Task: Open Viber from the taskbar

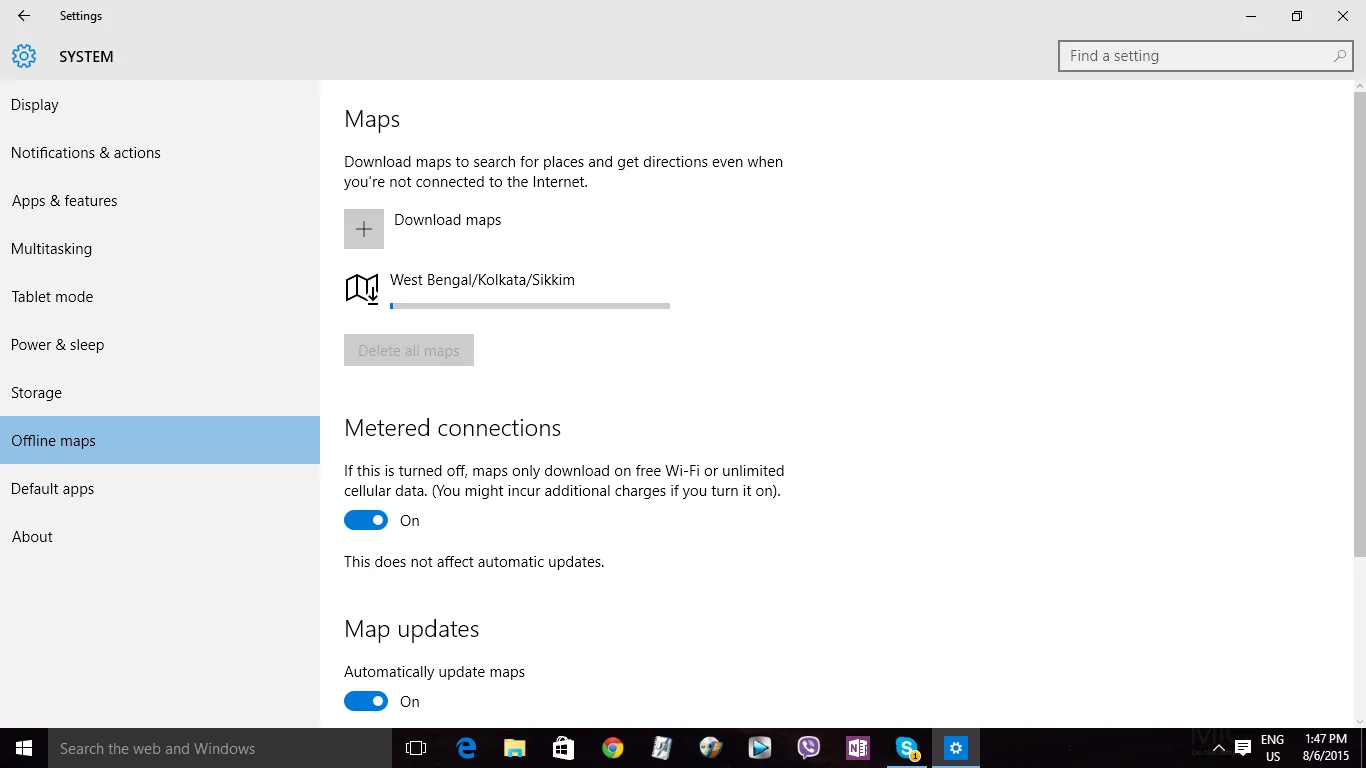Action: 809,748
